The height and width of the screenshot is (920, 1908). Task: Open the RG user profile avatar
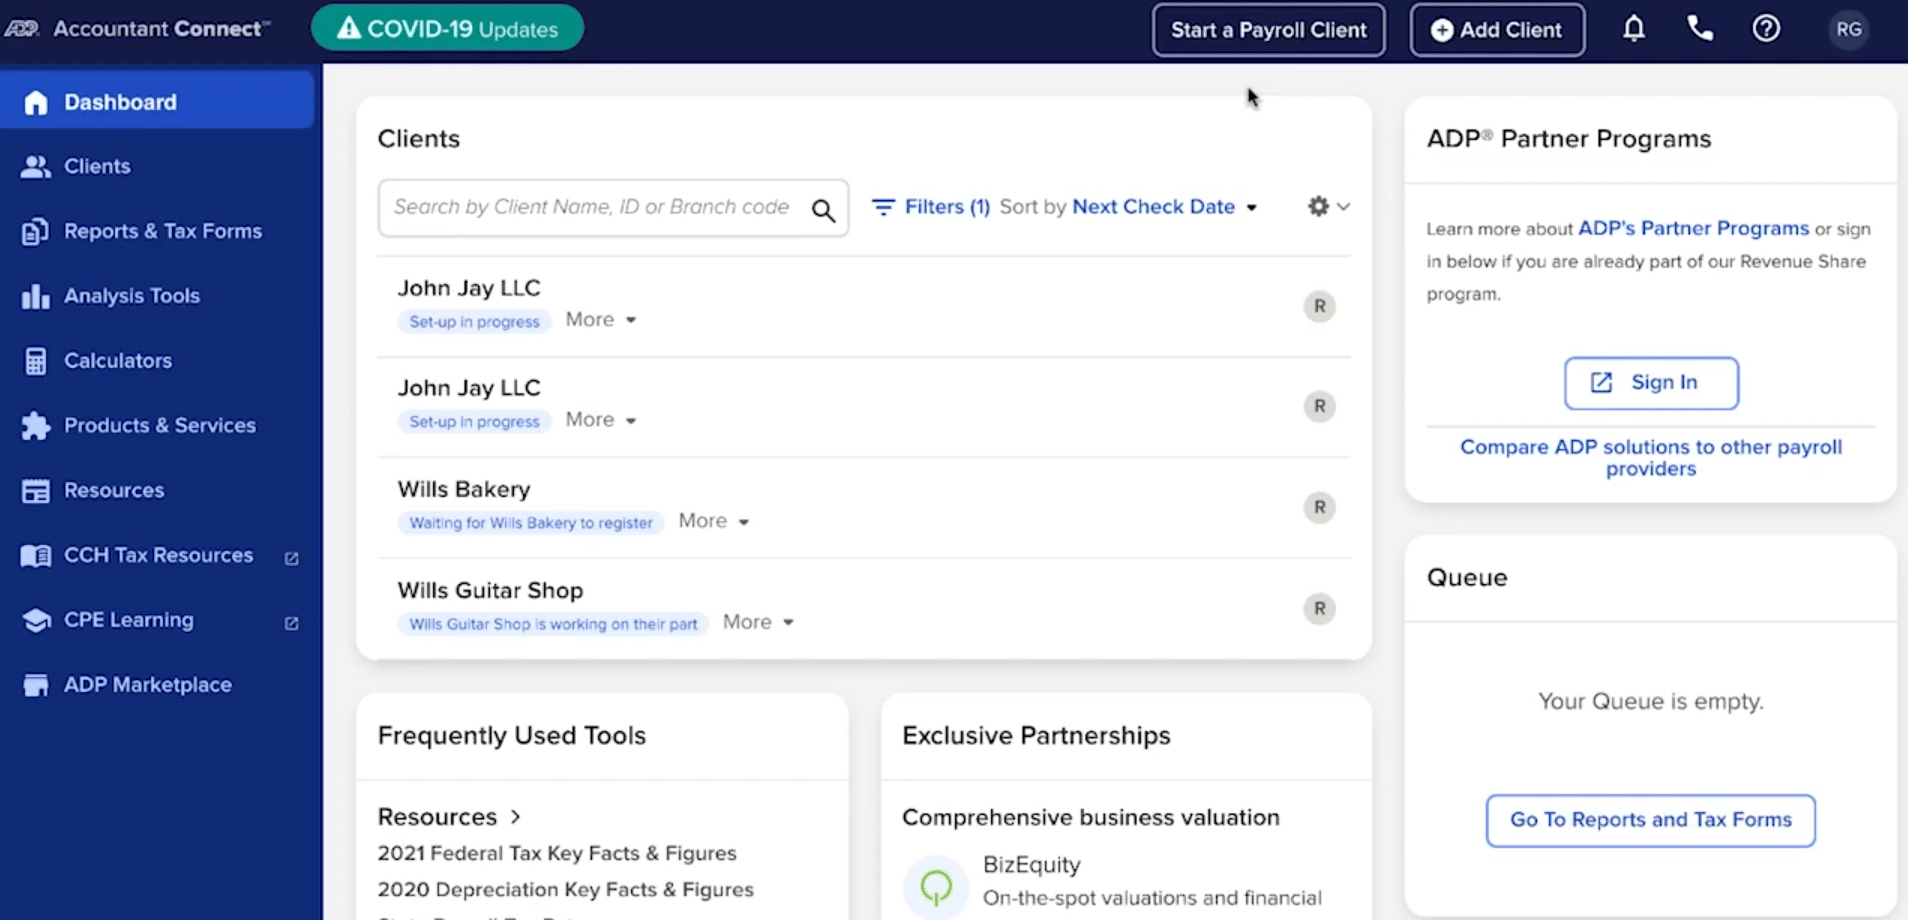pyautogui.click(x=1848, y=29)
